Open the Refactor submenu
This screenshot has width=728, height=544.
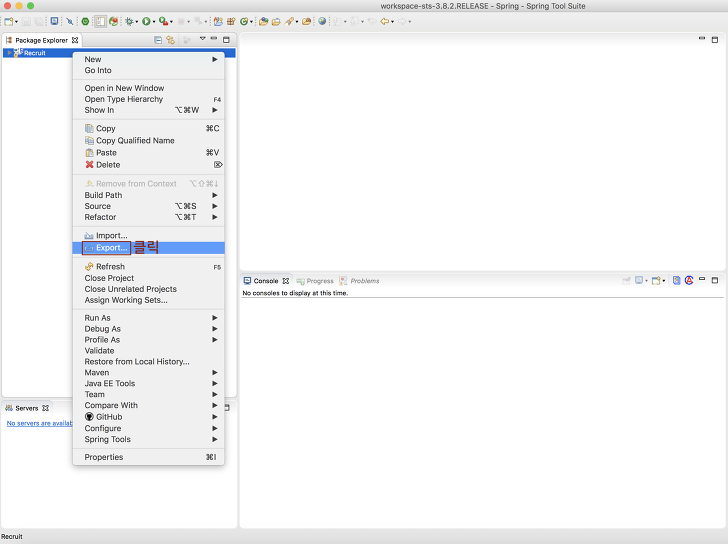click(x=149, y=217)
